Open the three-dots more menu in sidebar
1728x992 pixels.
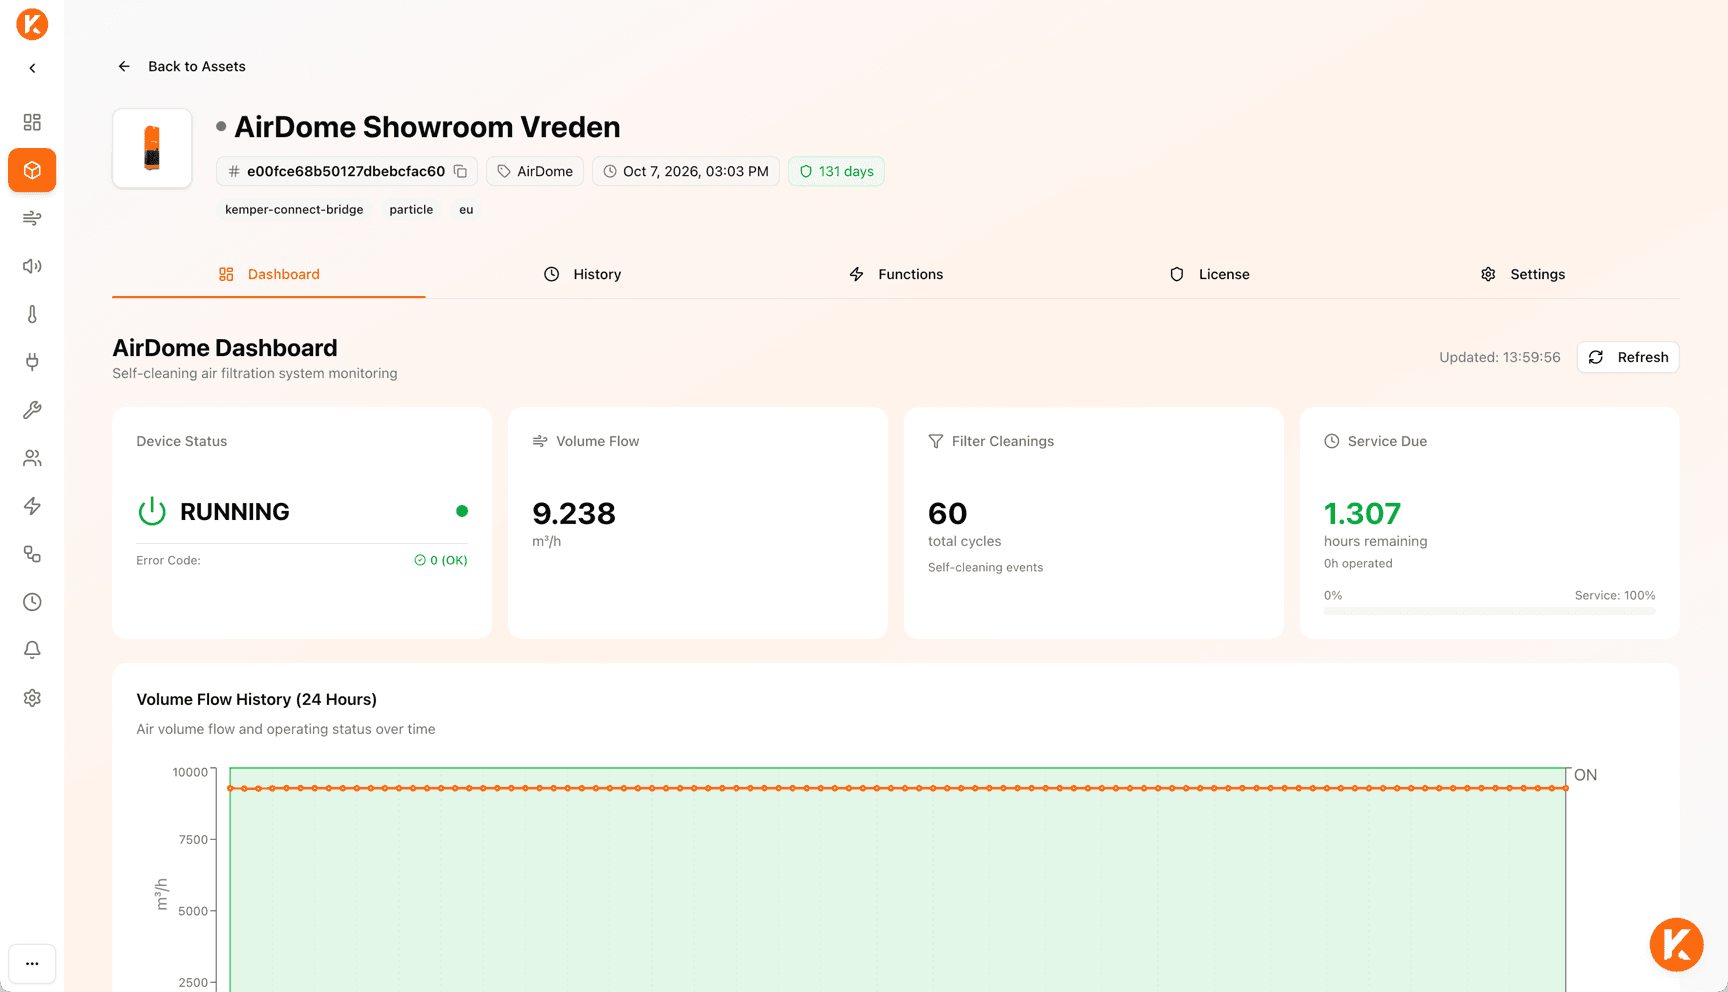point(32,964)
